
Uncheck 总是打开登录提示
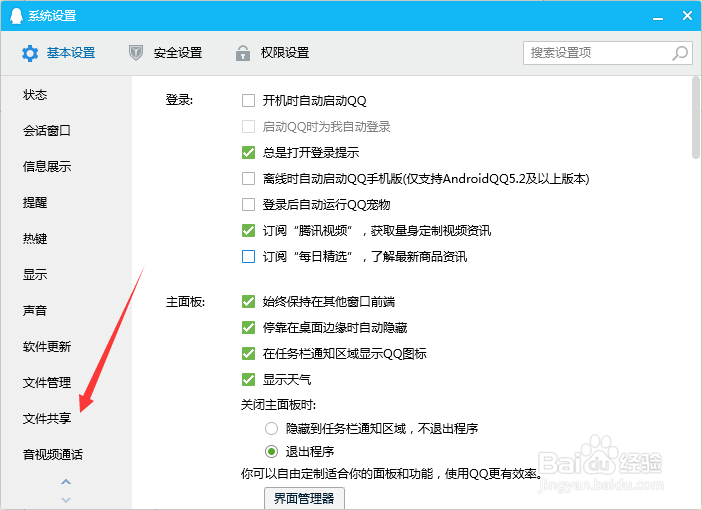pos(248,152)
